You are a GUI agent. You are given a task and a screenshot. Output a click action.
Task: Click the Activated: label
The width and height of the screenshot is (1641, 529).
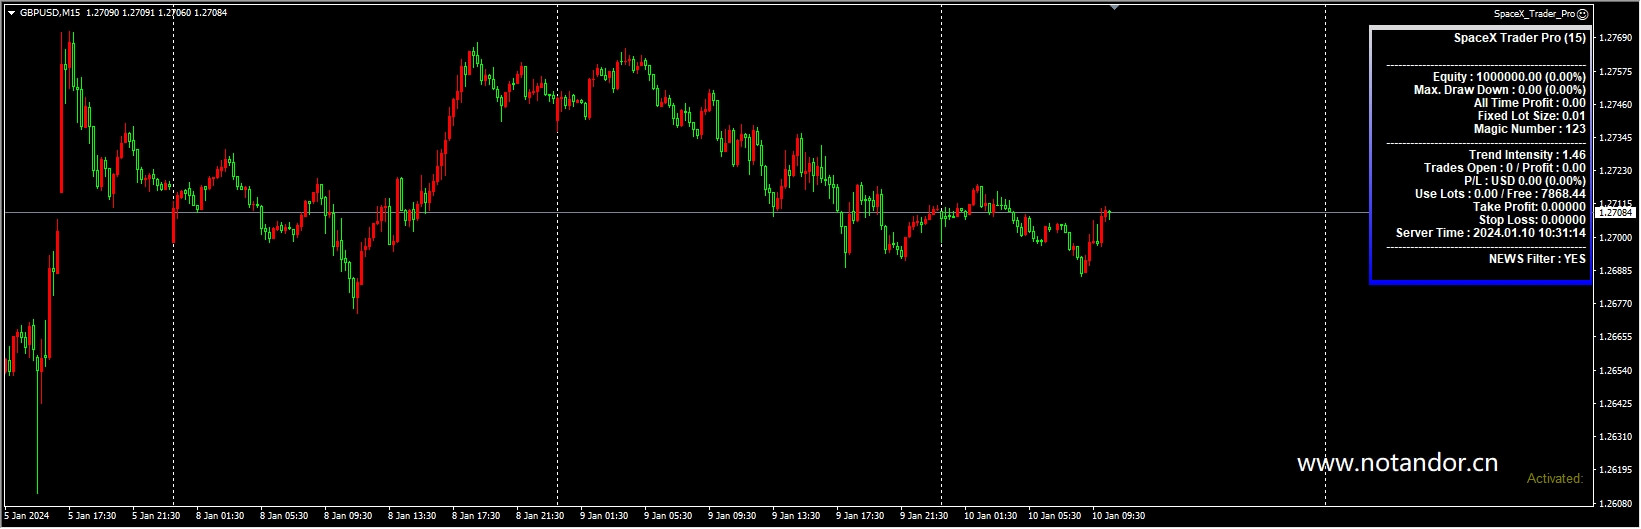click(x=1555, y=479)
